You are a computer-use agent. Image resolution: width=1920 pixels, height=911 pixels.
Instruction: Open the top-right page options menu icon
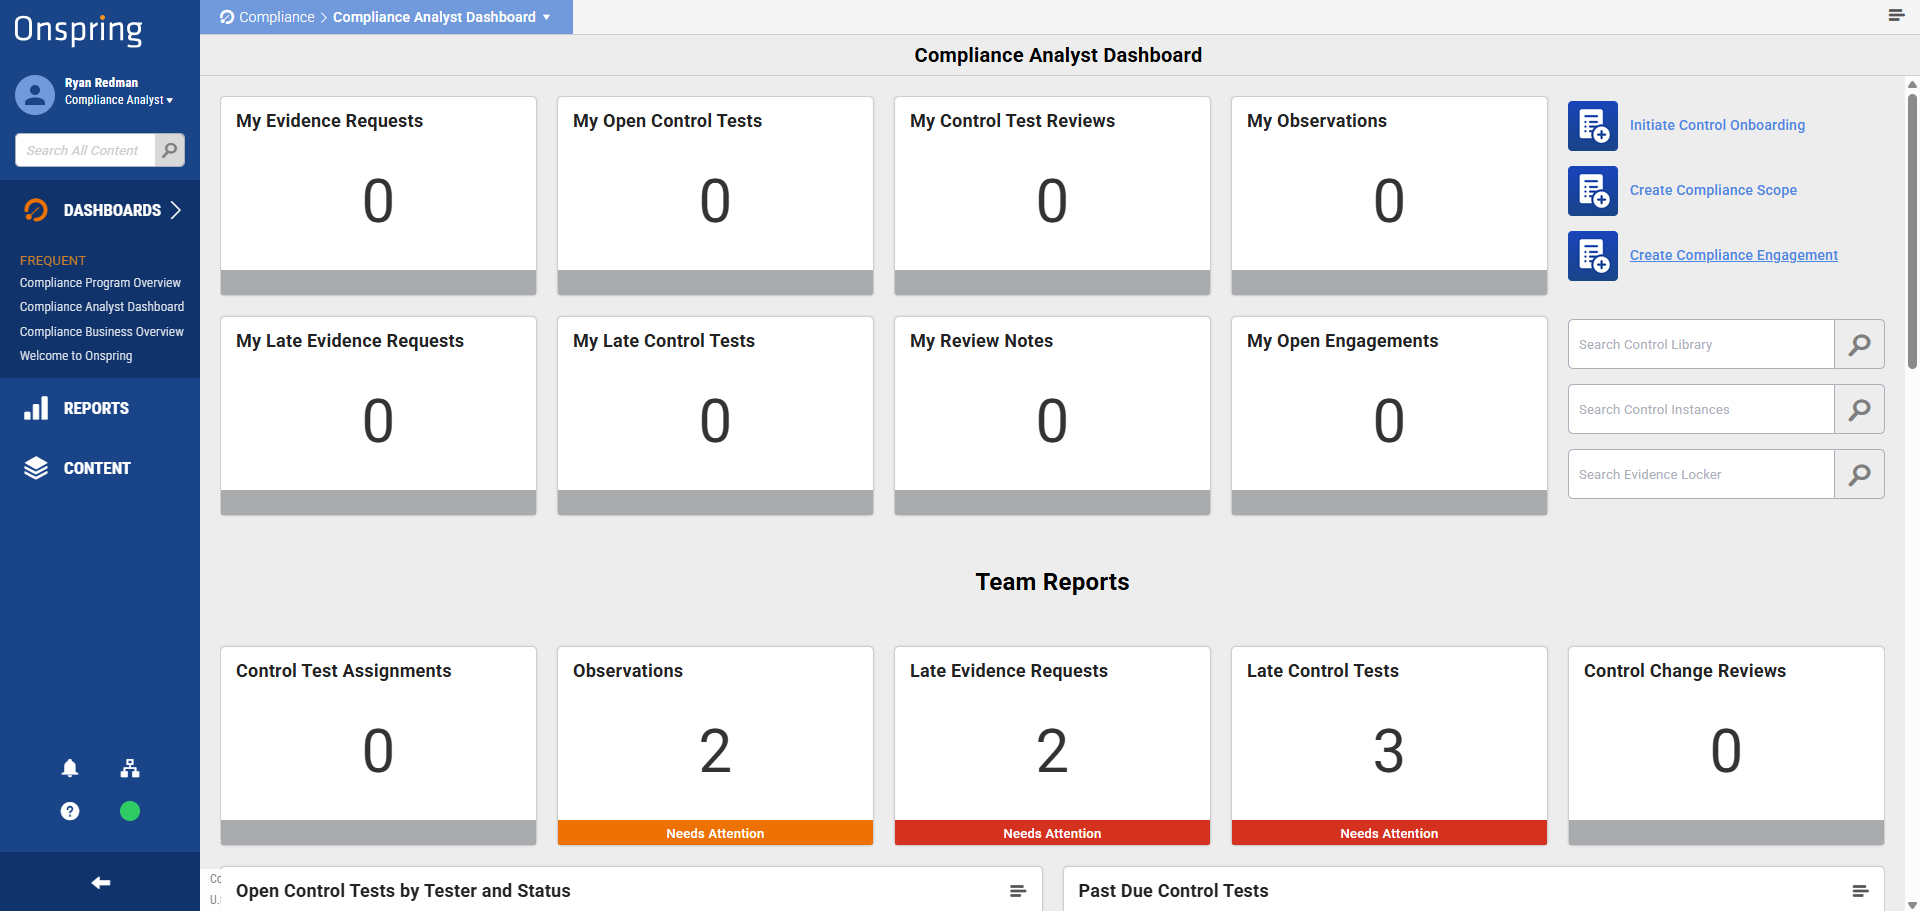tap(1896, 15)
